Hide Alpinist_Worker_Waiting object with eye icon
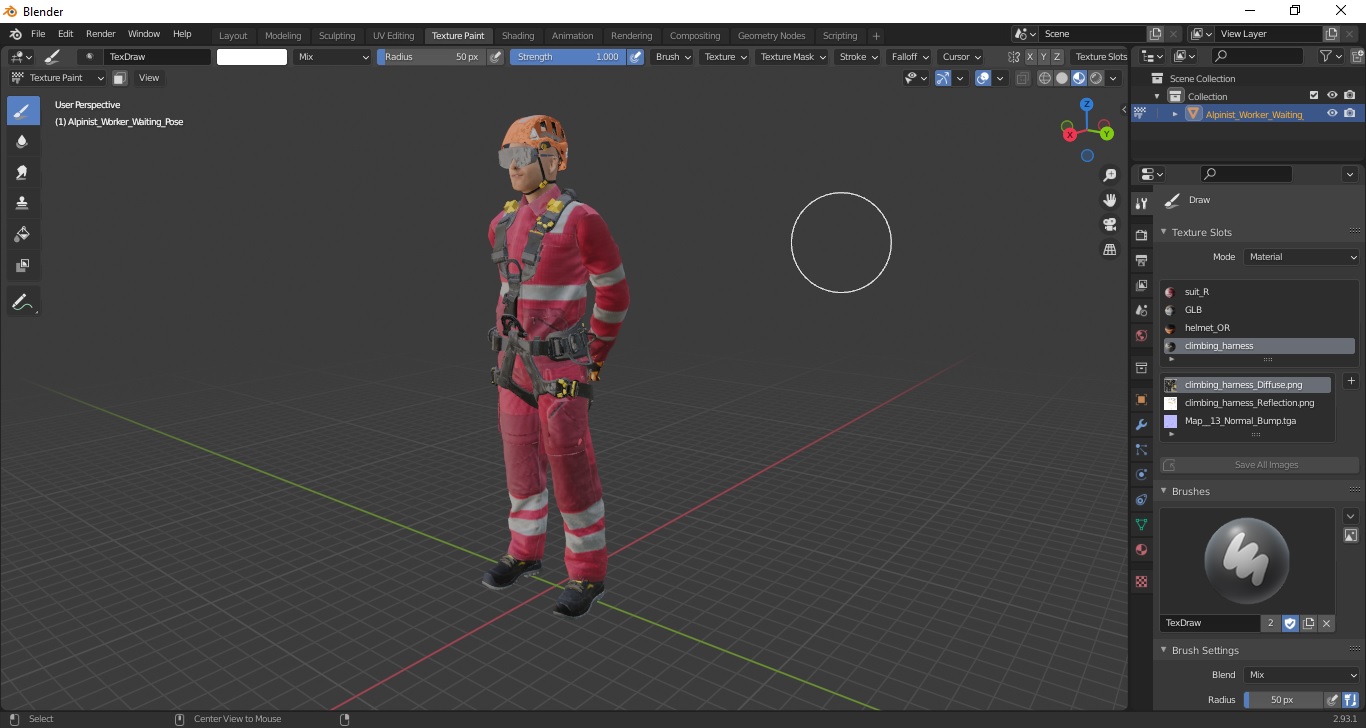Screen dimensions: 1366x728 1332,114
